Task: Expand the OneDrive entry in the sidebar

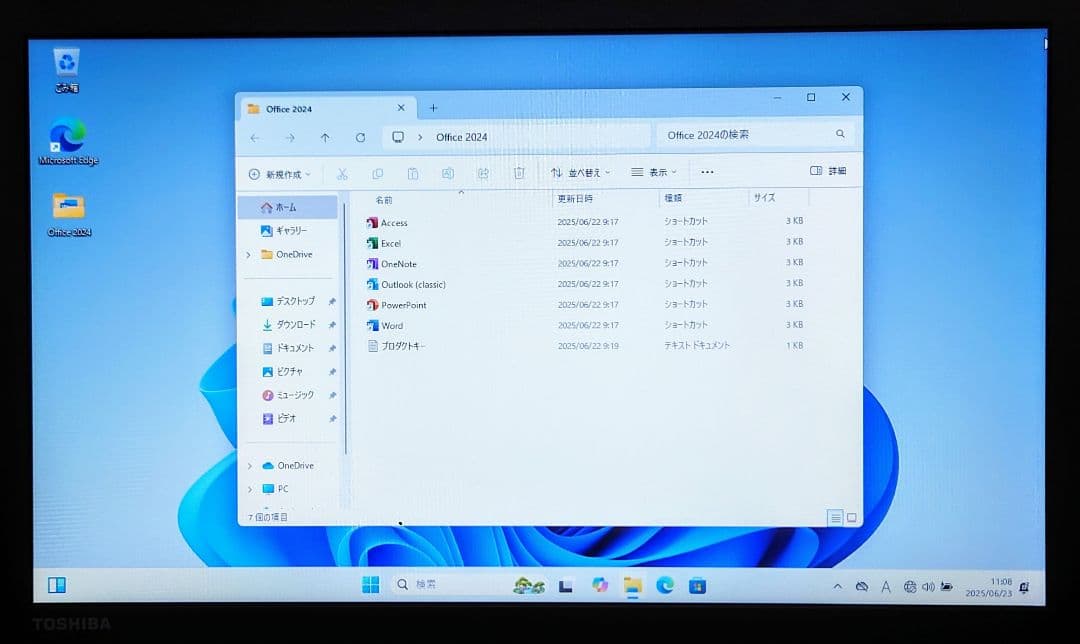Action: click(x=247, y=254)
